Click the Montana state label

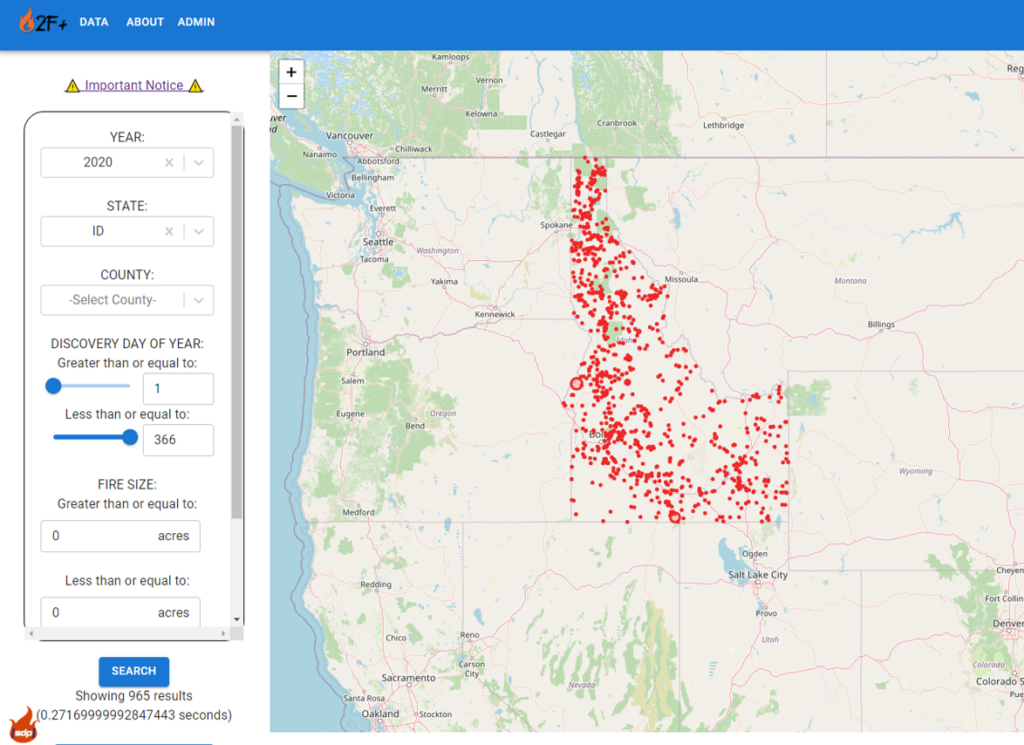(850, 281)
